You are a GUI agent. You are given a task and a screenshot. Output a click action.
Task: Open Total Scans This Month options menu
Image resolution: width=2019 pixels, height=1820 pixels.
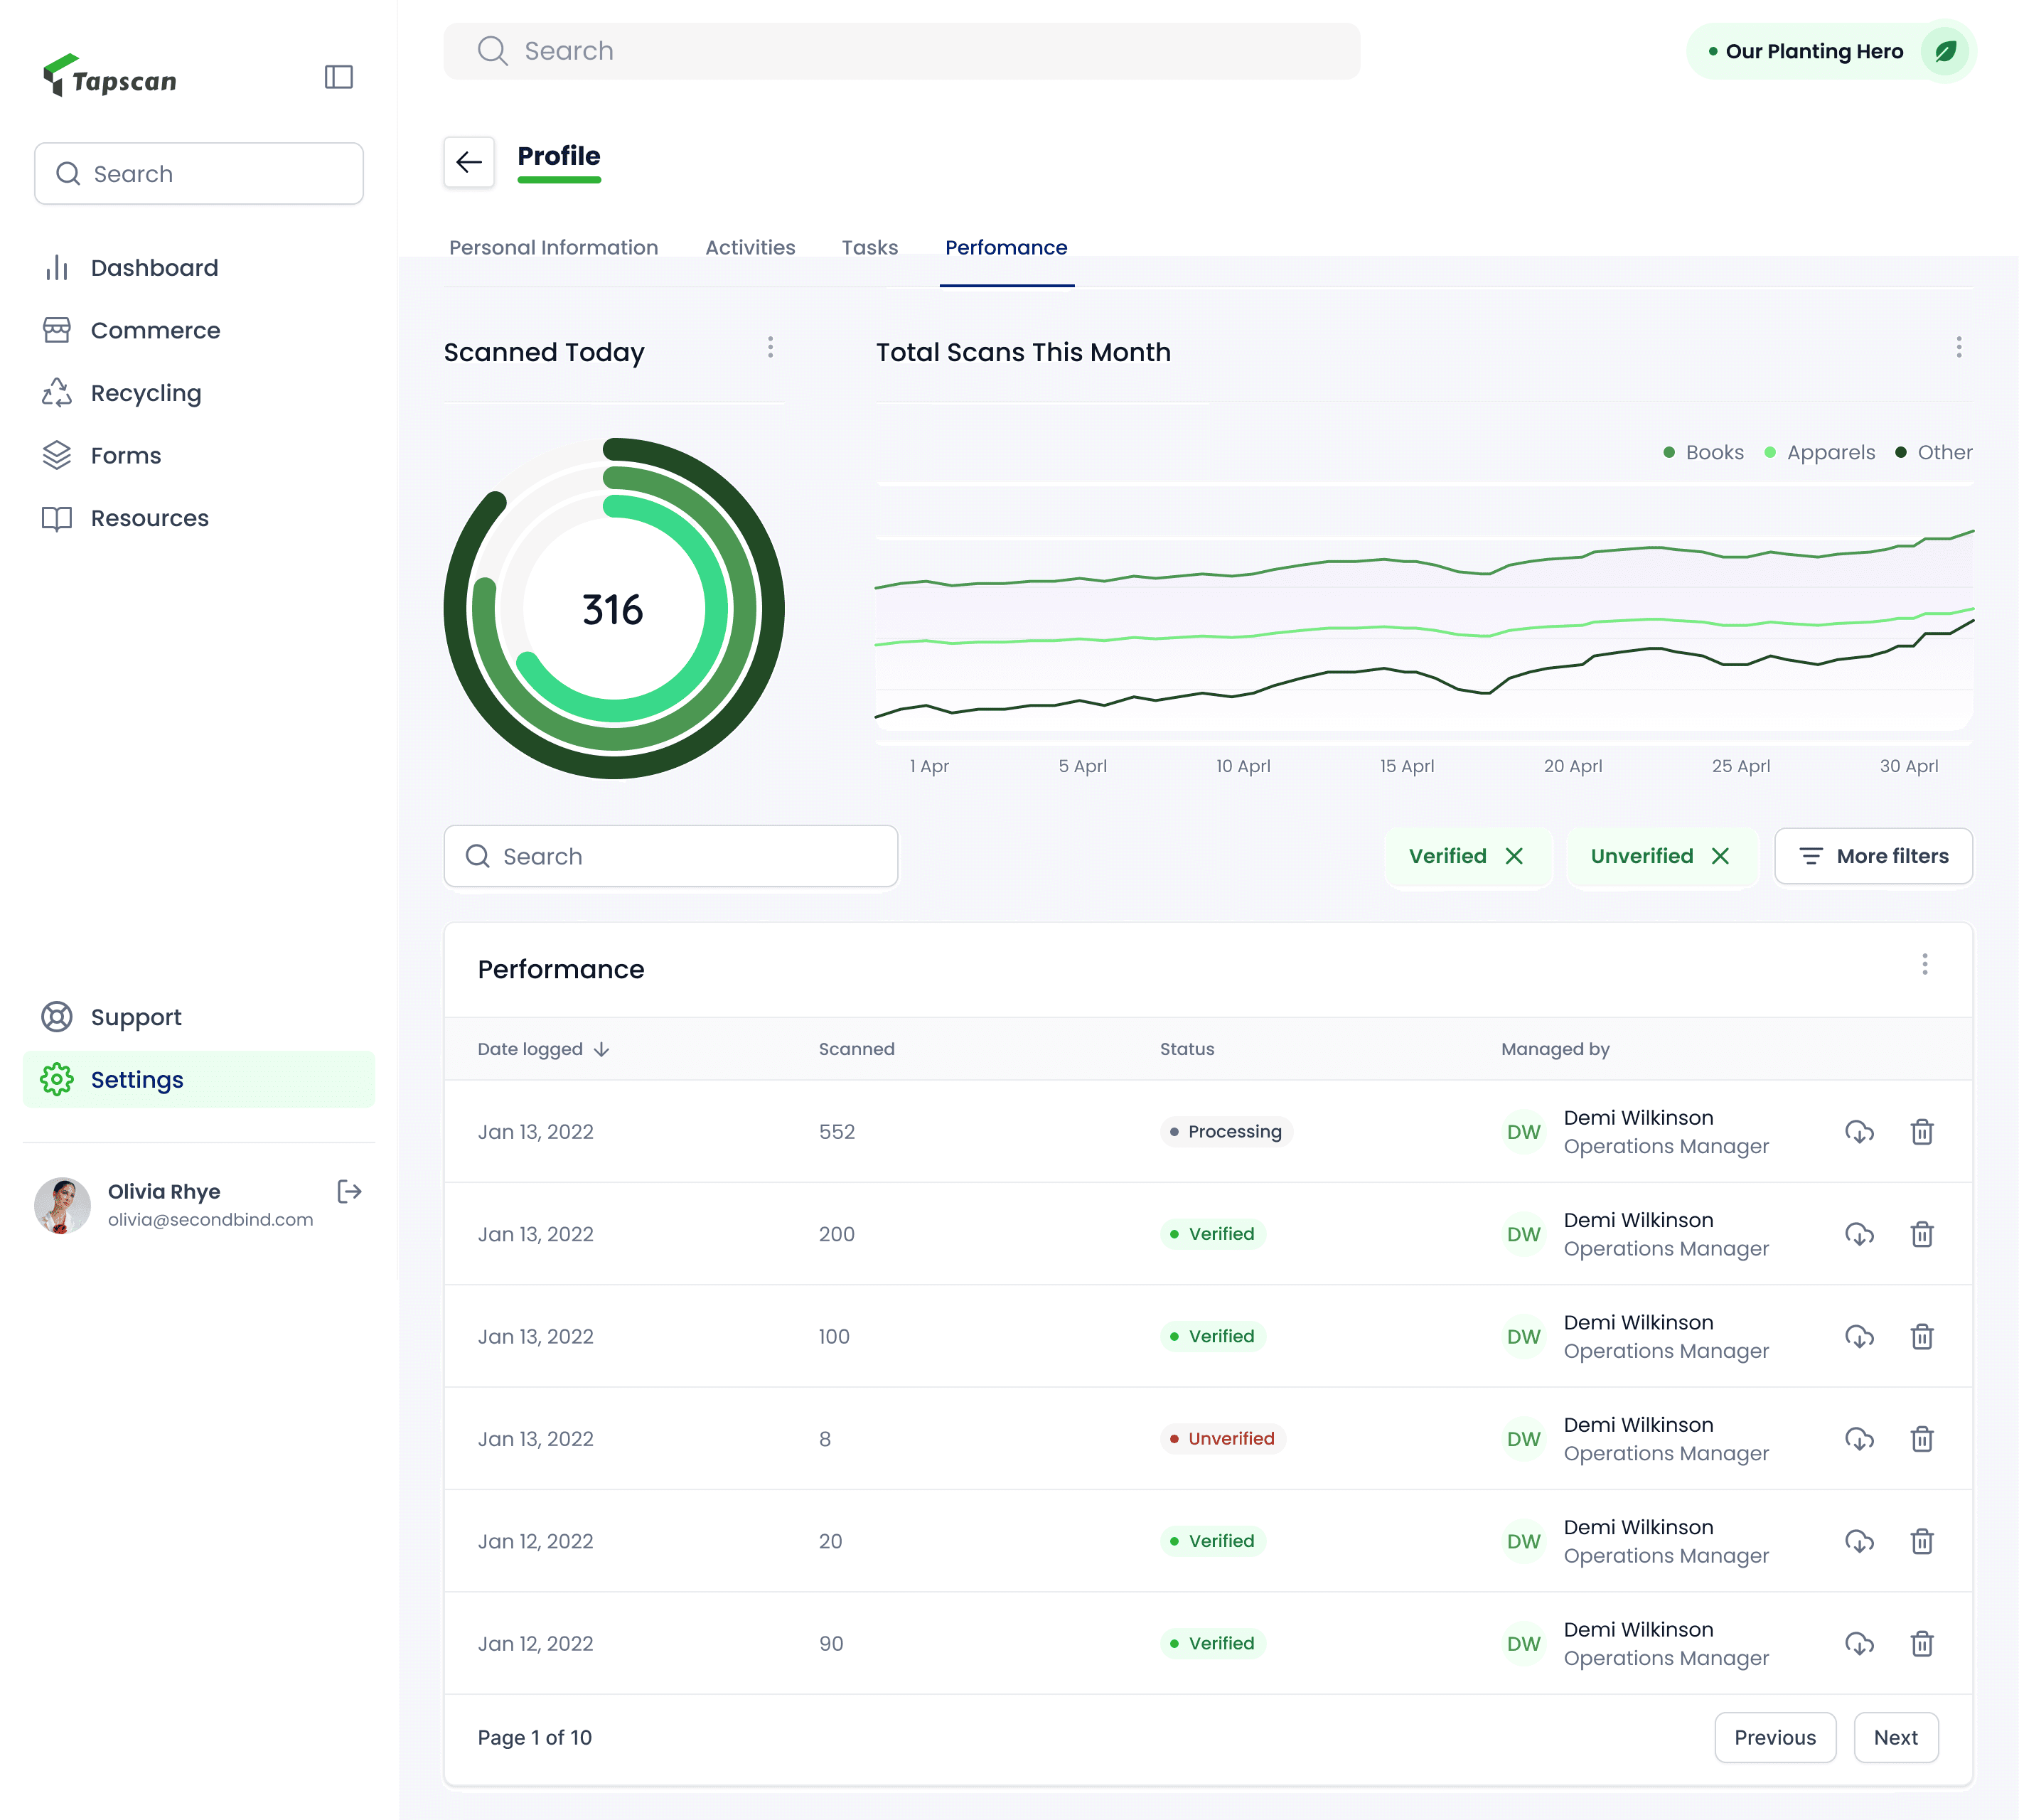(x=1958, y=347)
